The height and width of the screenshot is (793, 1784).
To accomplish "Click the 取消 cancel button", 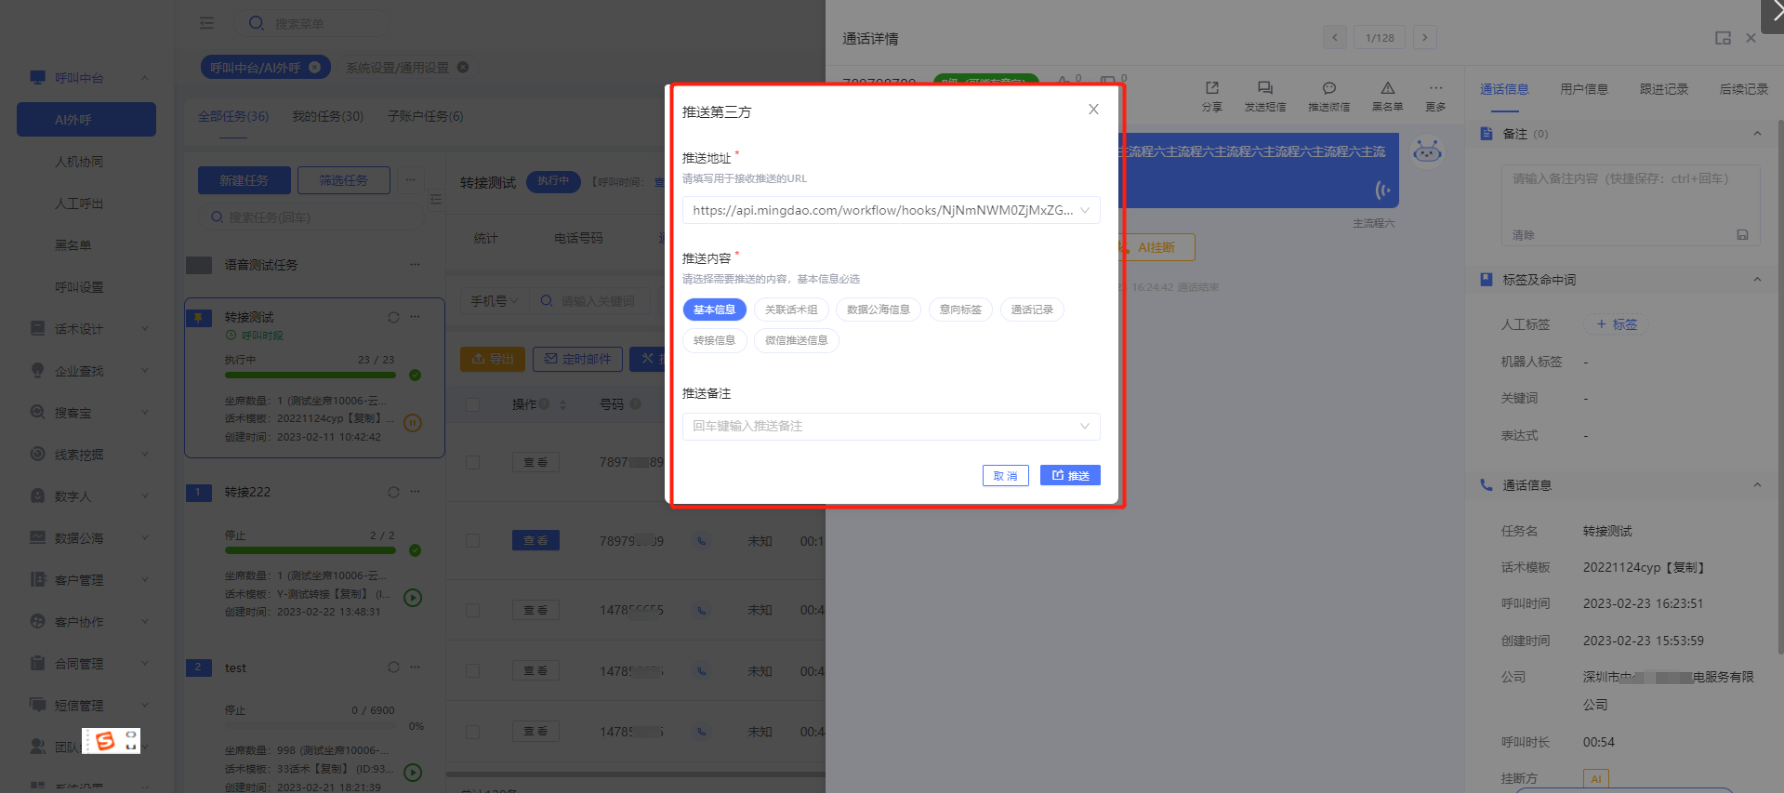I will pyautogui.click(x=1005, y=476).
